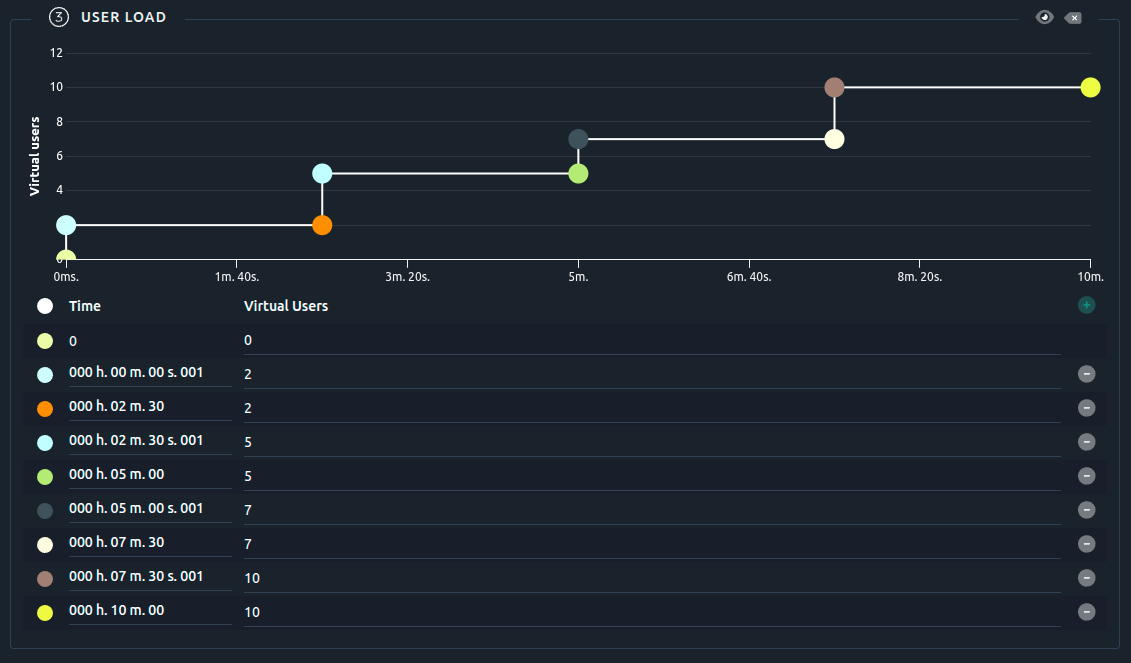This screenshot has width=1131, height=663.
Task: Edit the time field reading 000 h. 05 m. 00
Action: 148,473
